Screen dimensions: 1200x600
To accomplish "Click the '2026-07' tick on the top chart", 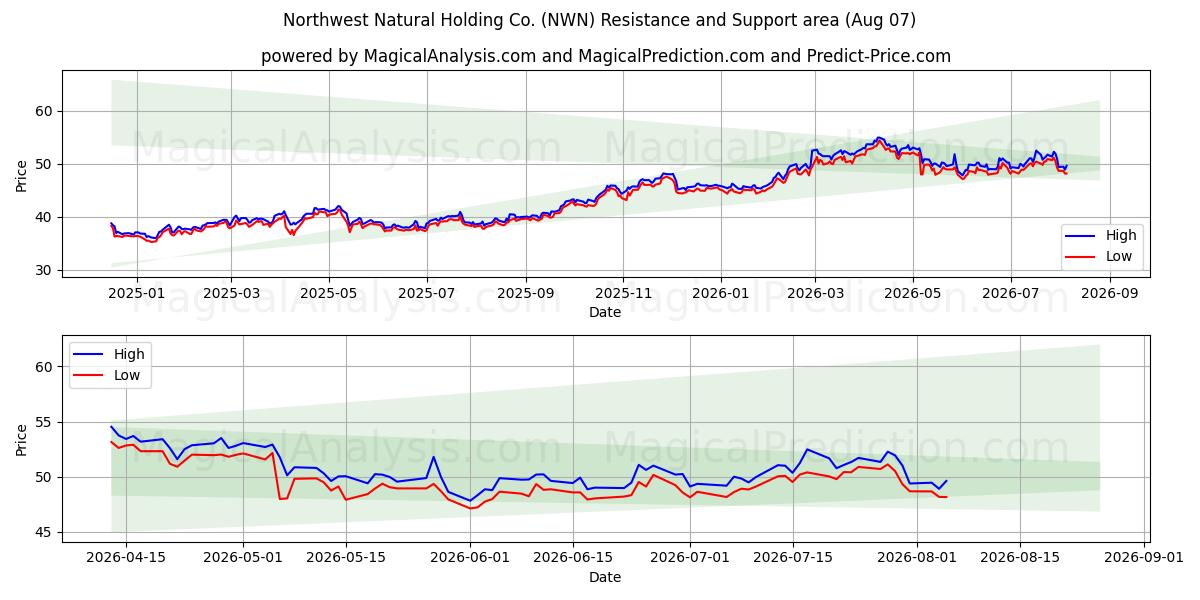I will (1010, 293).
